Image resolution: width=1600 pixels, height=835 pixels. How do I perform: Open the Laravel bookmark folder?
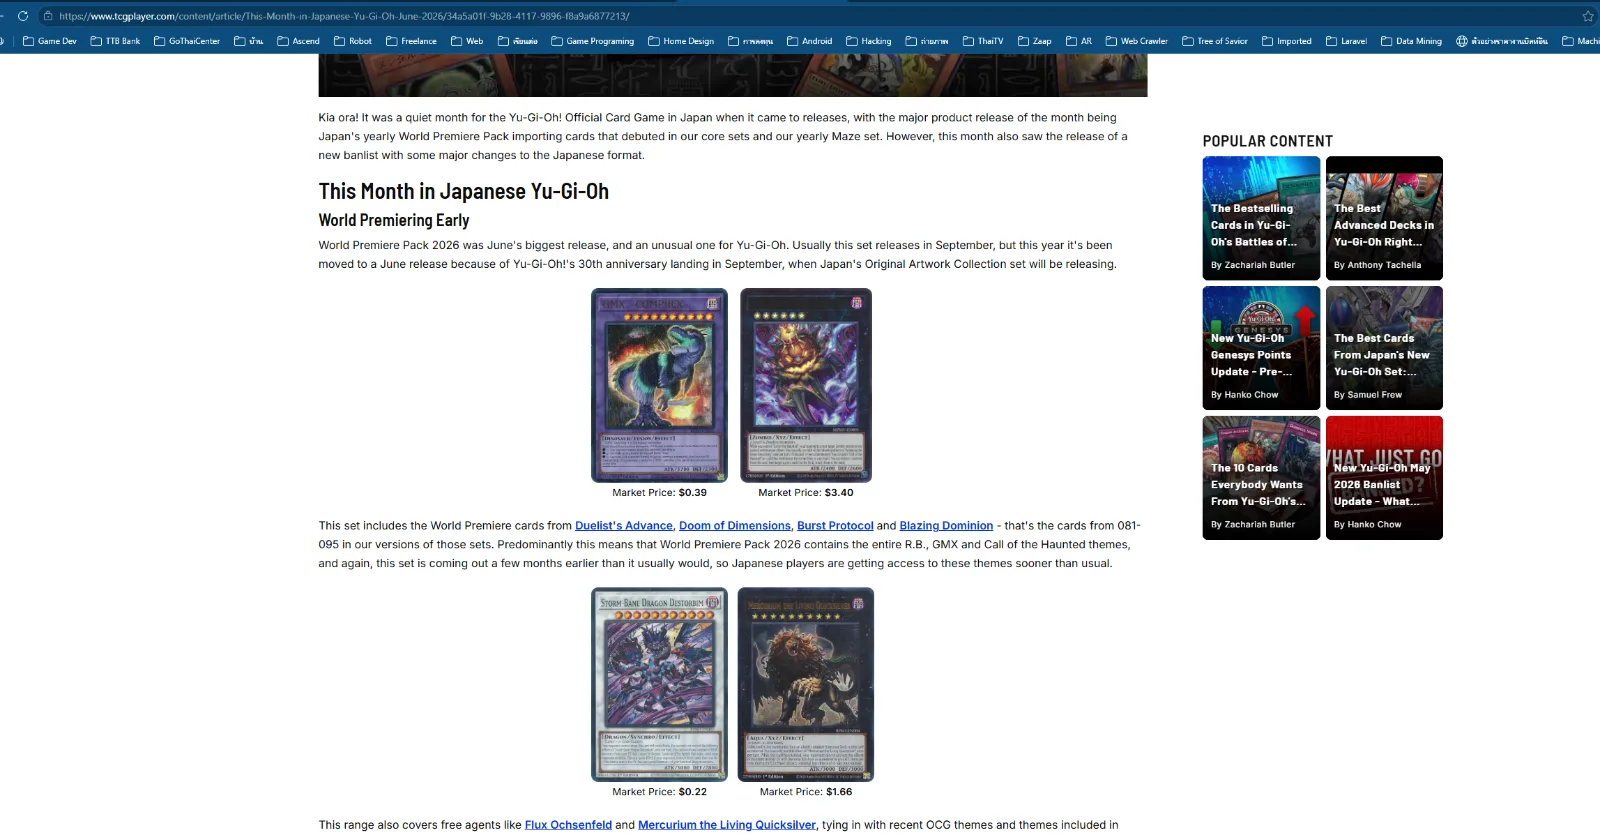[x=1346, y=41]
